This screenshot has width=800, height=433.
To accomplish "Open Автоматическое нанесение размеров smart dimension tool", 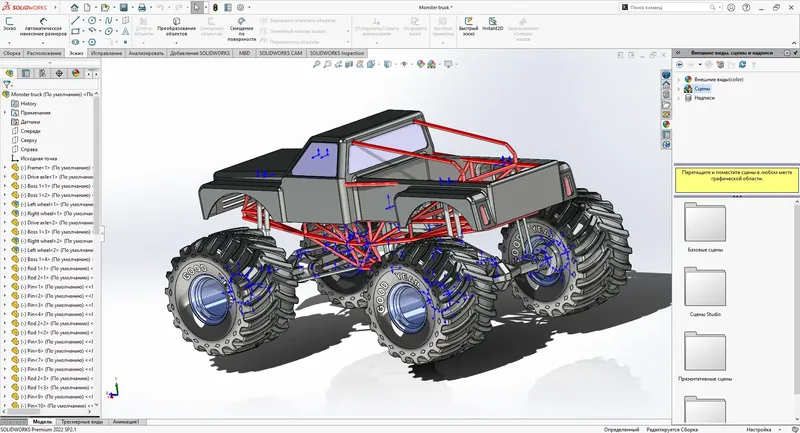I will click(x=45, y=27).
